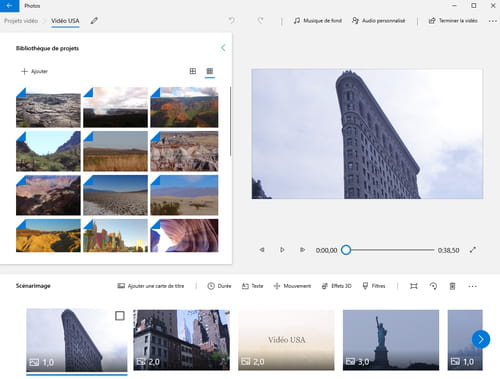Step back one frame
The width and height of the screenshot is (500, 379).
(x=262, y=250)
